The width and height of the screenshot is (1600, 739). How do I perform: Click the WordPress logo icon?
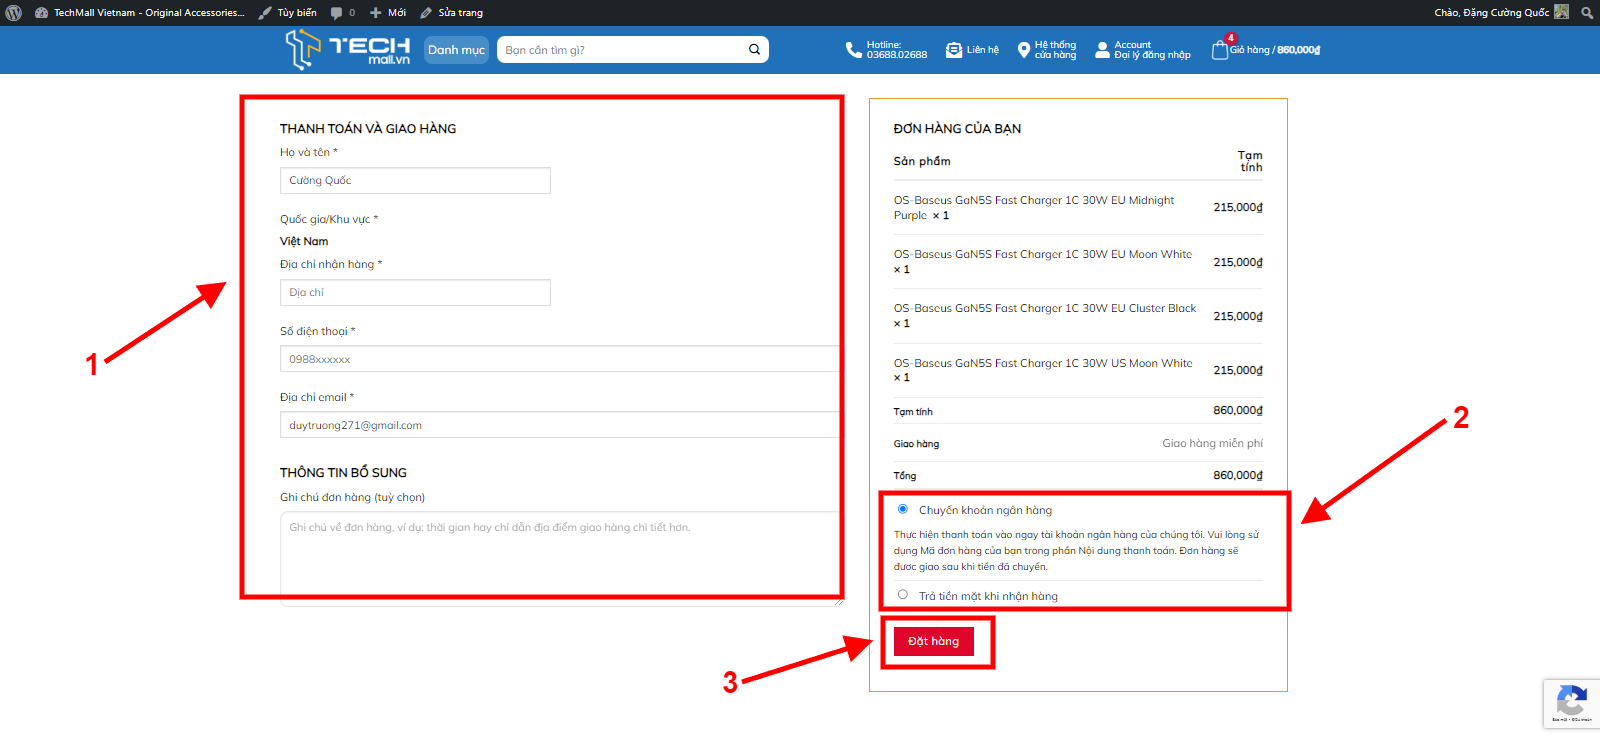click(14, 13)
